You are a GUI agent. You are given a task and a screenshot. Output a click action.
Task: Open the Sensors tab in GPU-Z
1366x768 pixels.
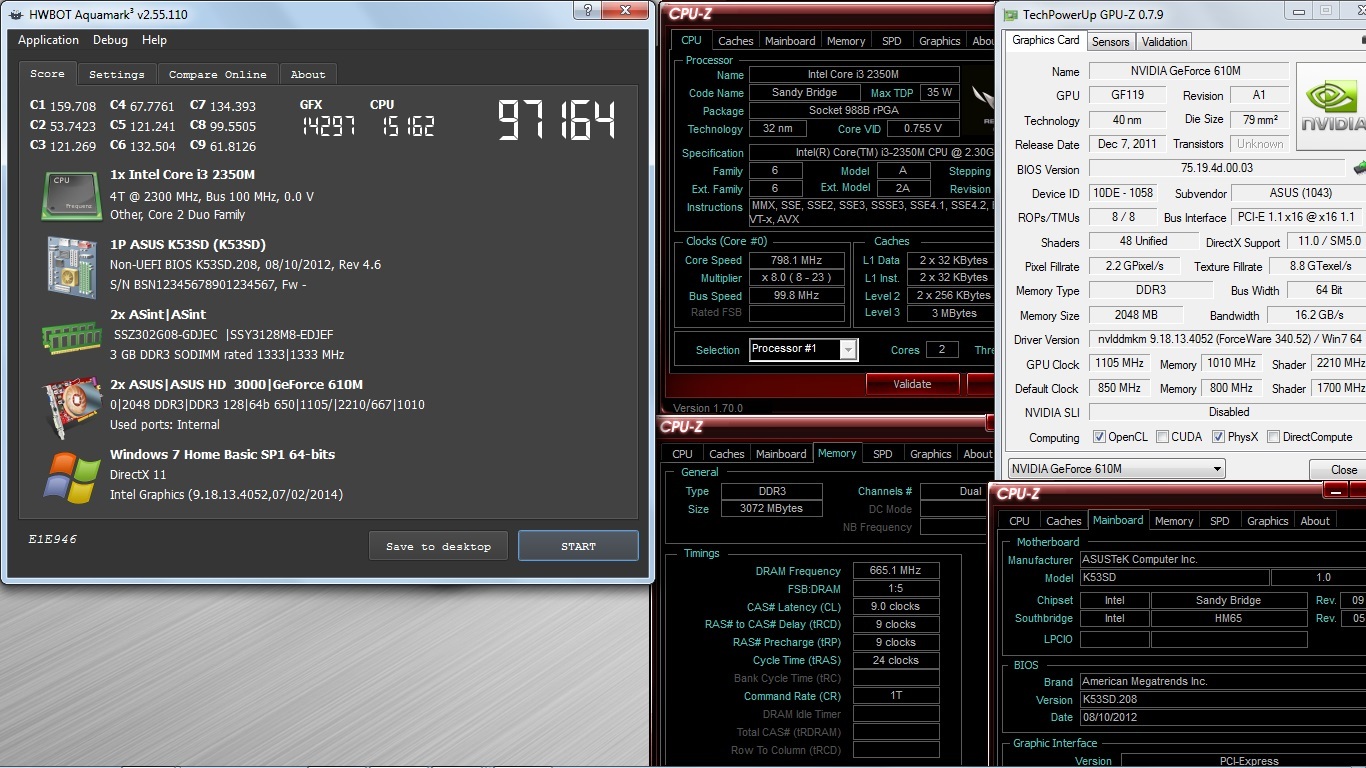coord(1110,41)
